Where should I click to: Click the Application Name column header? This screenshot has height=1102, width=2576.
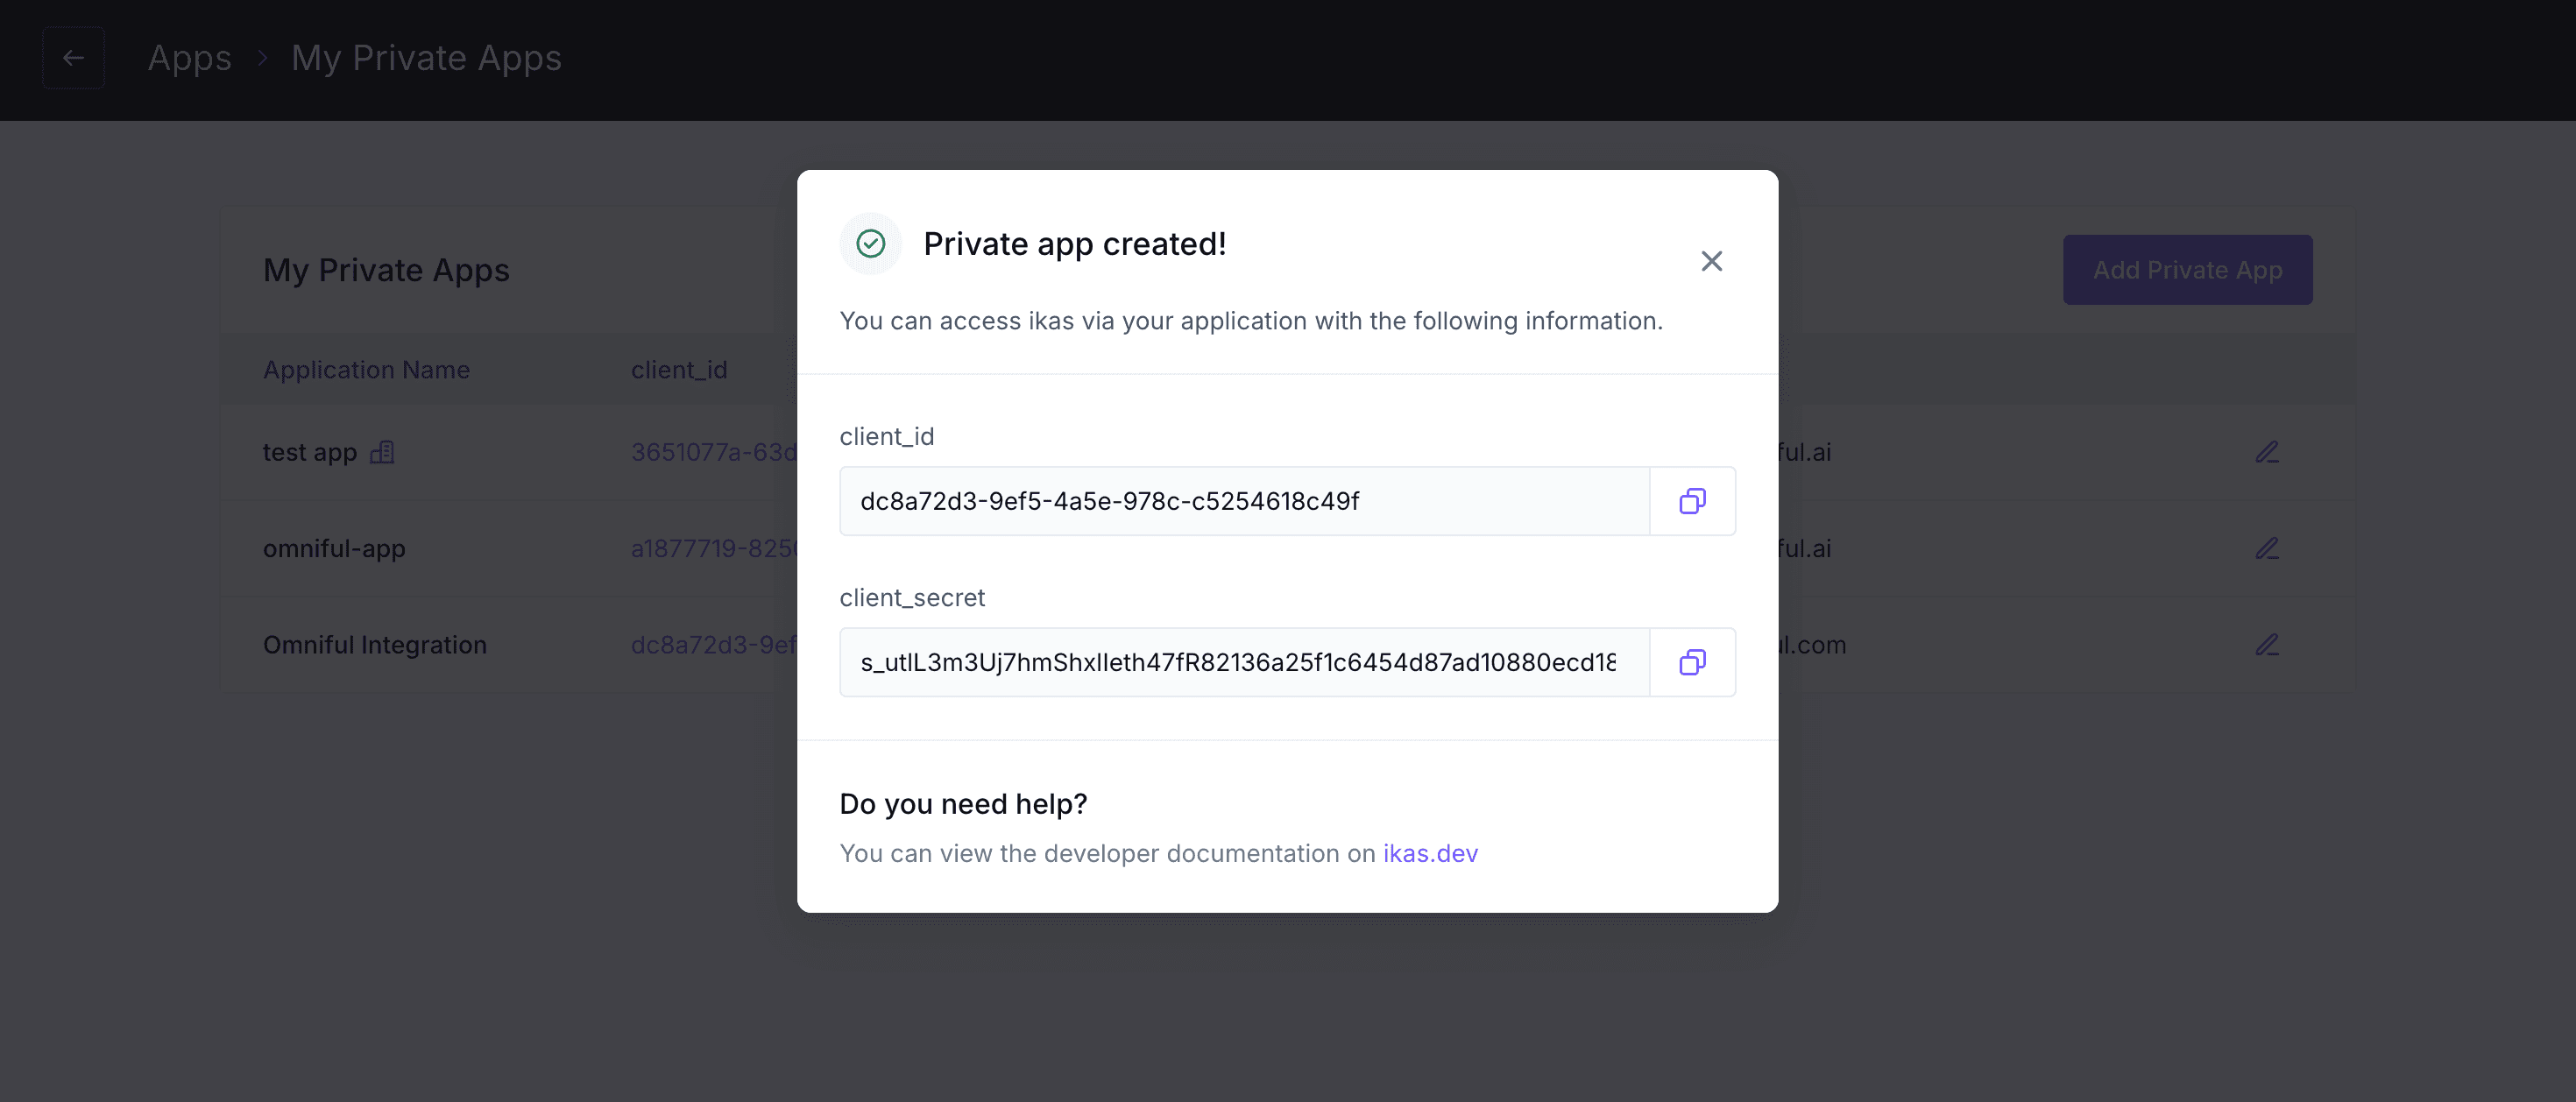[x=366, y=370]
